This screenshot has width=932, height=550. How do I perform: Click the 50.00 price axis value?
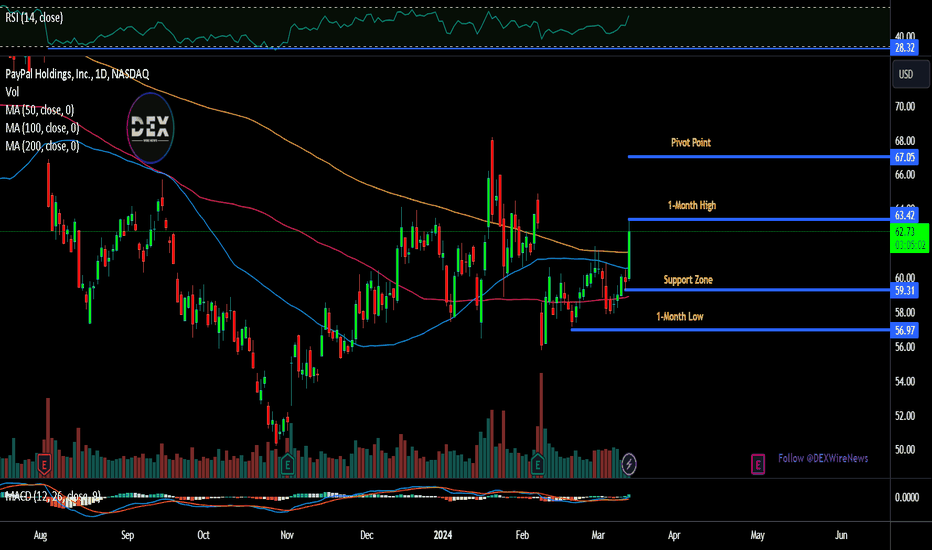pos(905,450)
